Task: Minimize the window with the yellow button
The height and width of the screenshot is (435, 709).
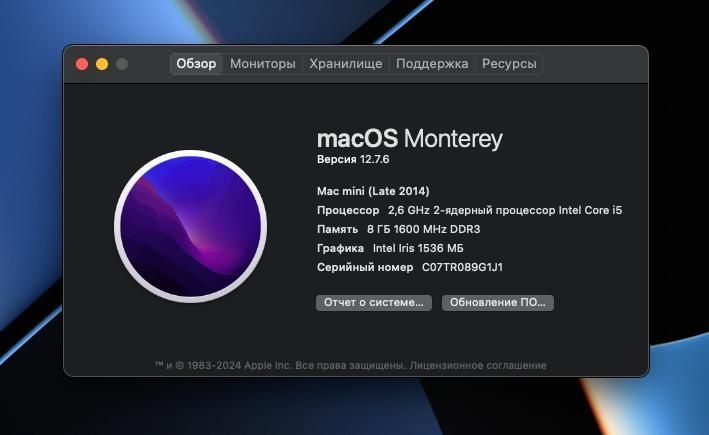Action: point(102,64)
